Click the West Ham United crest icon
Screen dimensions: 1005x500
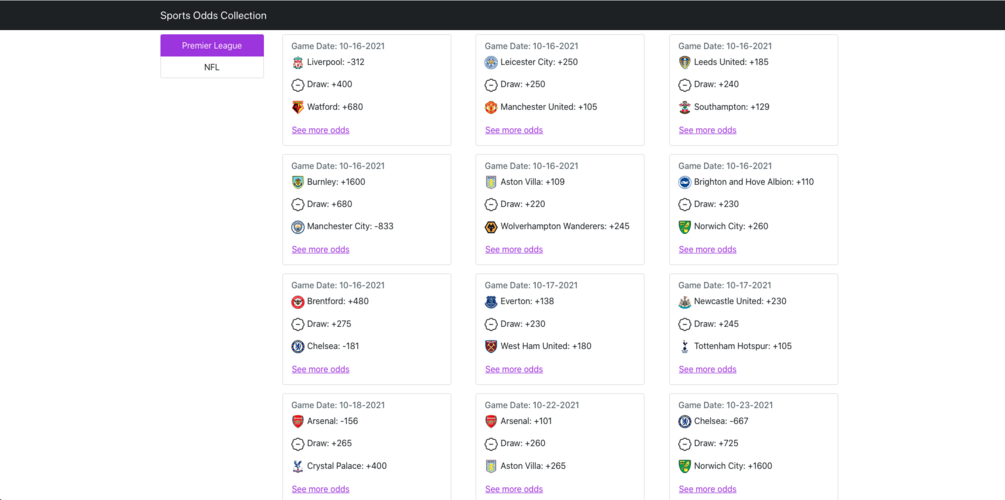pyautogui.click(x=491, y=346)
